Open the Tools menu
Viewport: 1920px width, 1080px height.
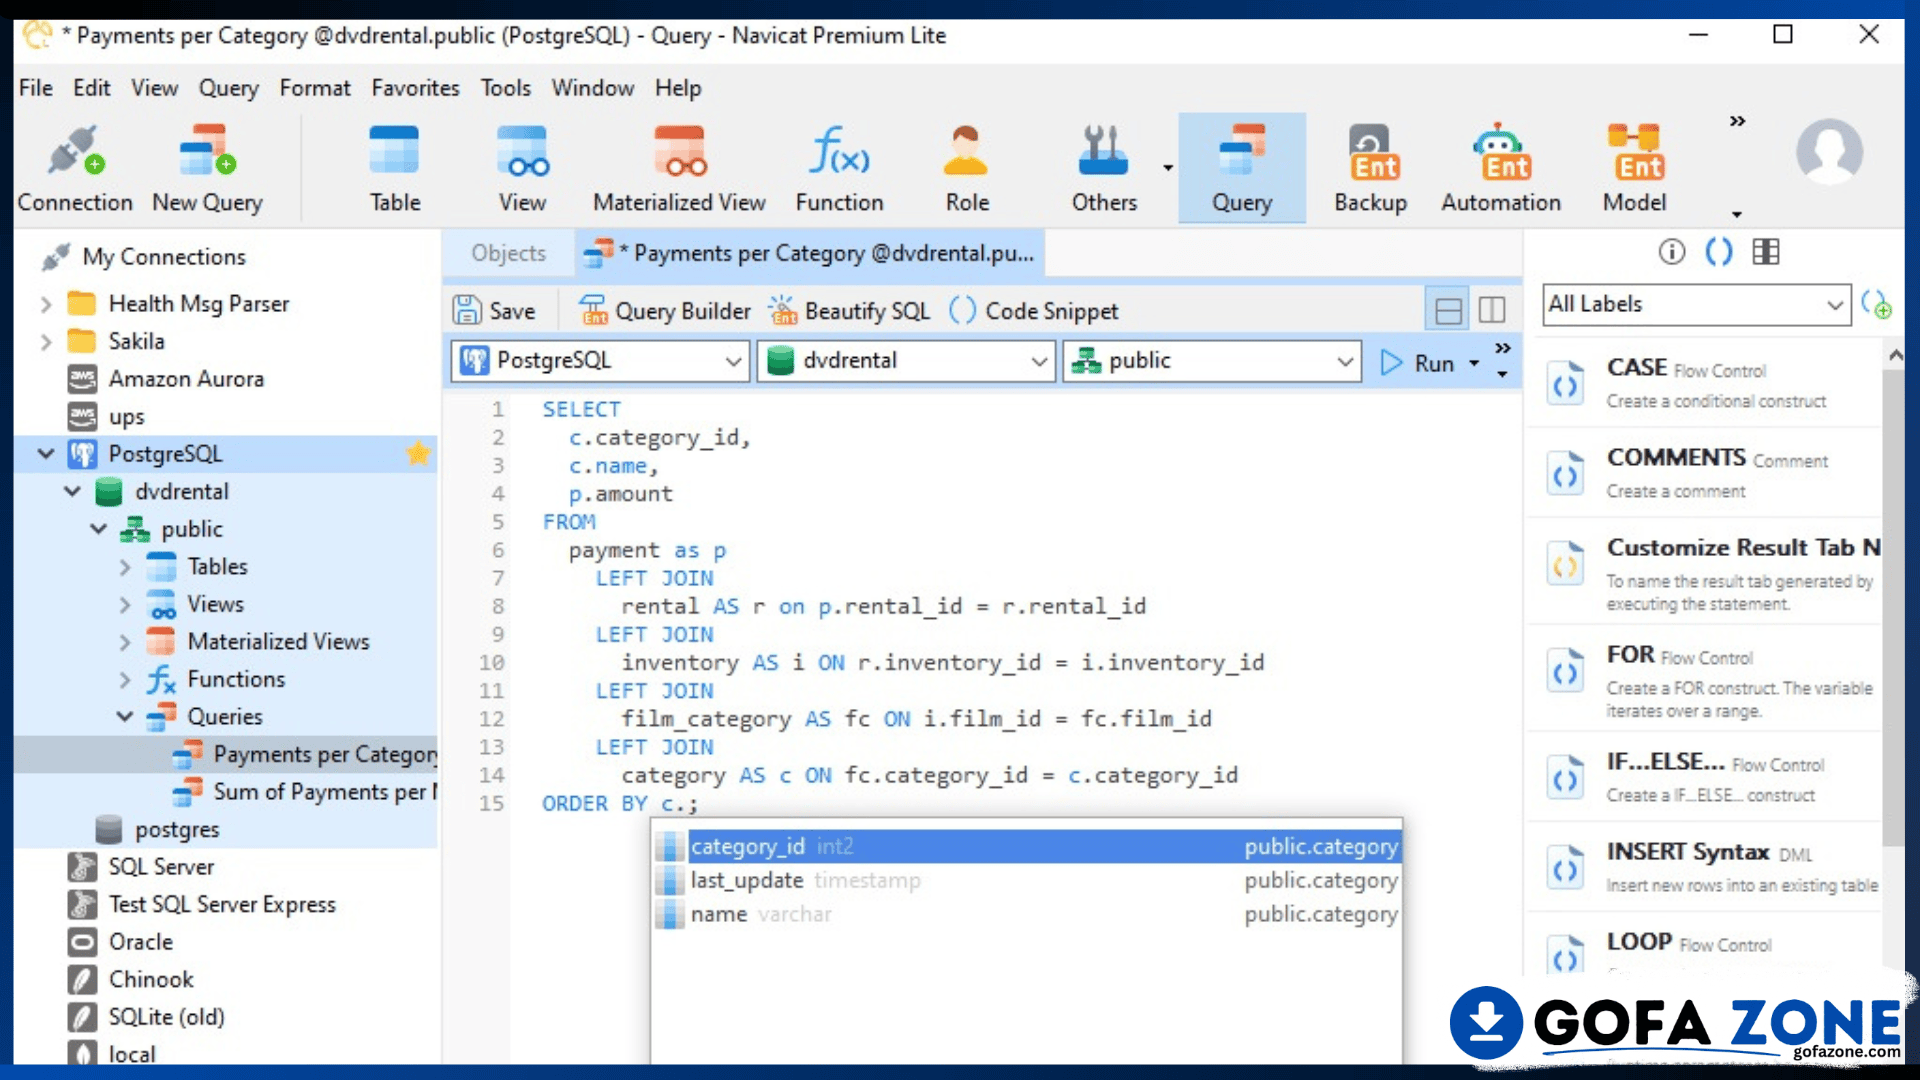[505, 88]
